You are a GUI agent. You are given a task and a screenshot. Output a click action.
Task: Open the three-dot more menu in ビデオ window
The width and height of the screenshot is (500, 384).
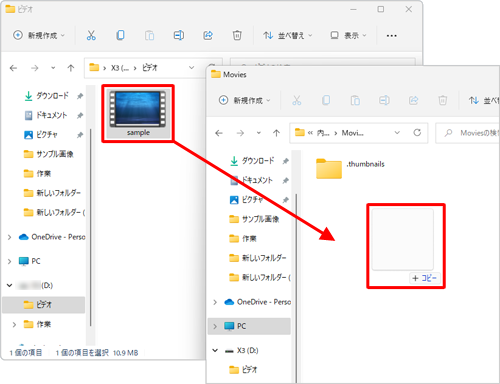[x=391, y=35]
